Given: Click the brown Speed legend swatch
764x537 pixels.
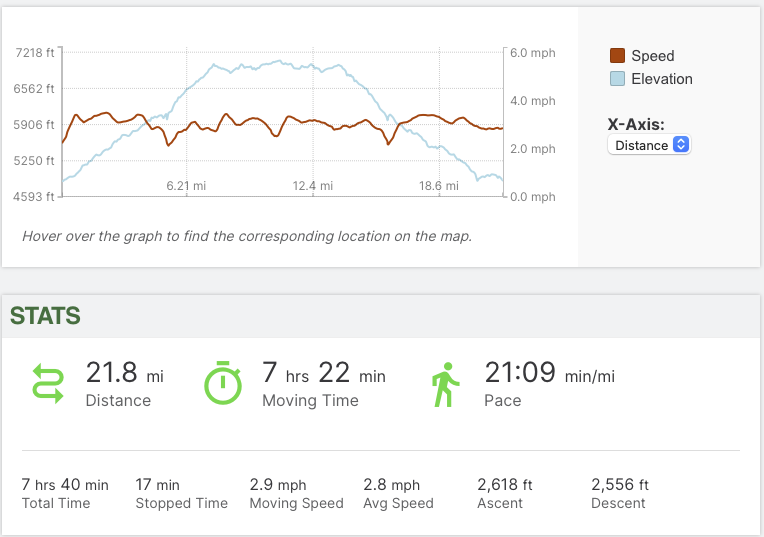Looking at the screenshot, I should pyautogui.click(x=617, y=56).
